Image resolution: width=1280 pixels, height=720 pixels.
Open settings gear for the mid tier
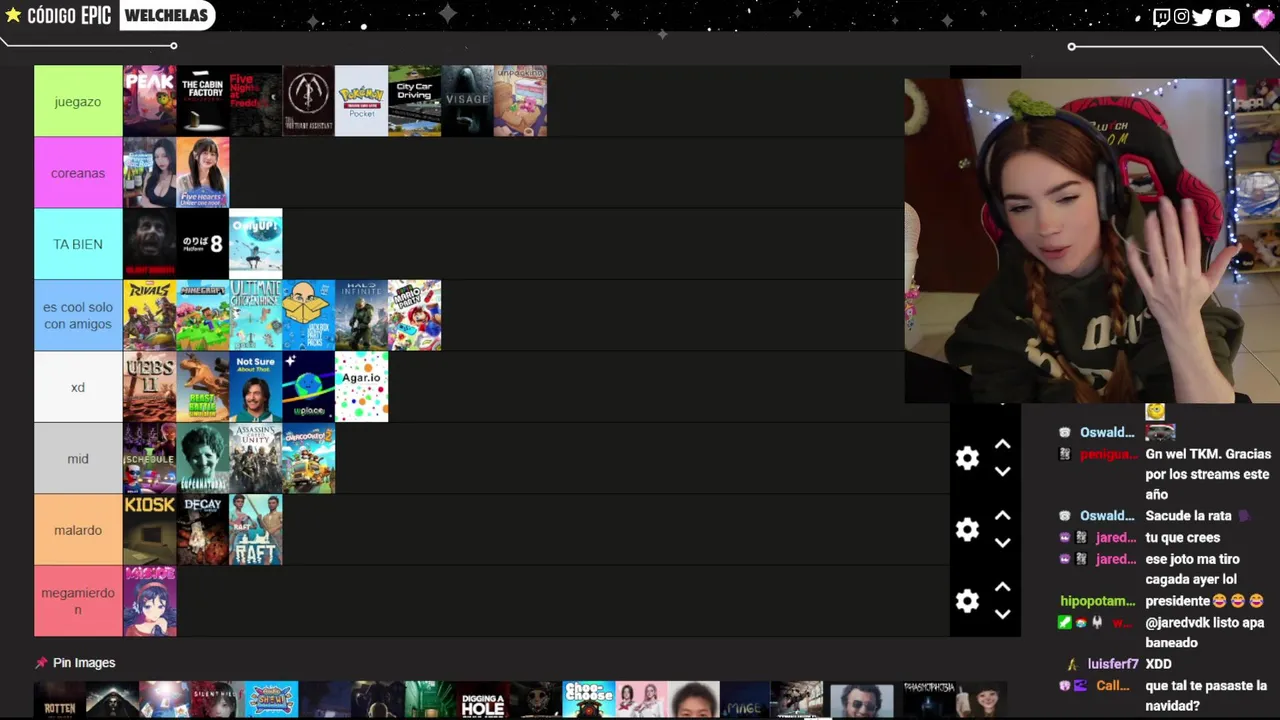point(967,458)
